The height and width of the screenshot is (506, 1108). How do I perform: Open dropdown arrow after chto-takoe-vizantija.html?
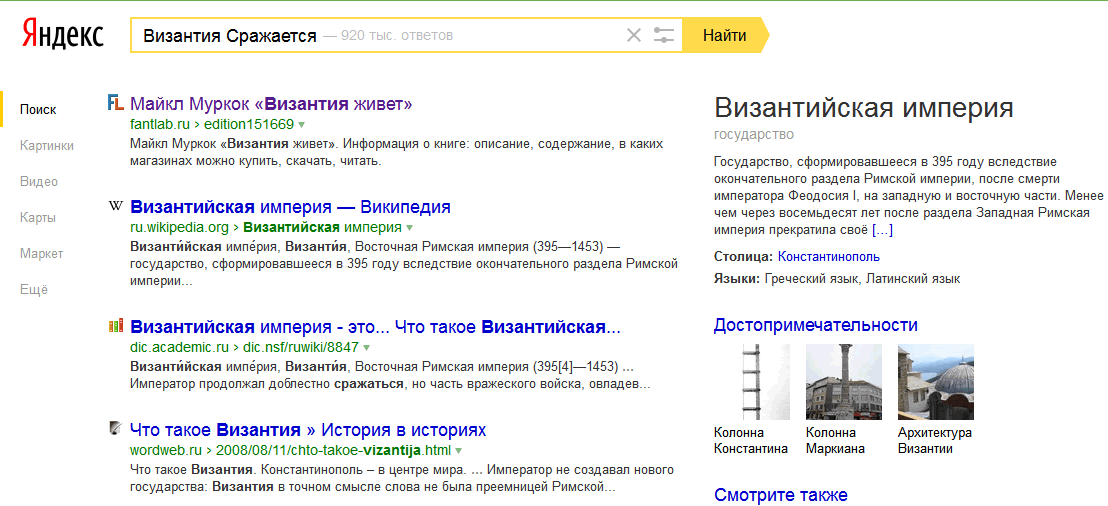[x=459, y=451]
